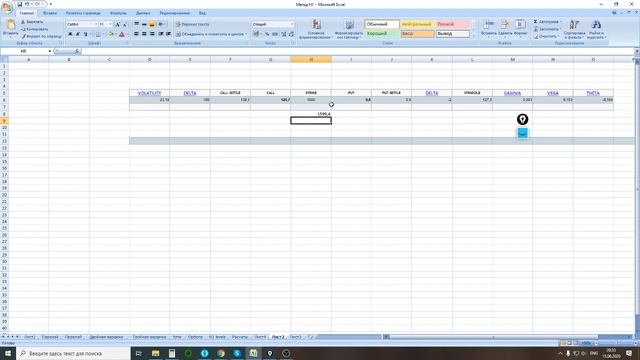Increase the cell indent
This screenshot has width=640, height=360.
pyautogui.click(x=168, y=34)
